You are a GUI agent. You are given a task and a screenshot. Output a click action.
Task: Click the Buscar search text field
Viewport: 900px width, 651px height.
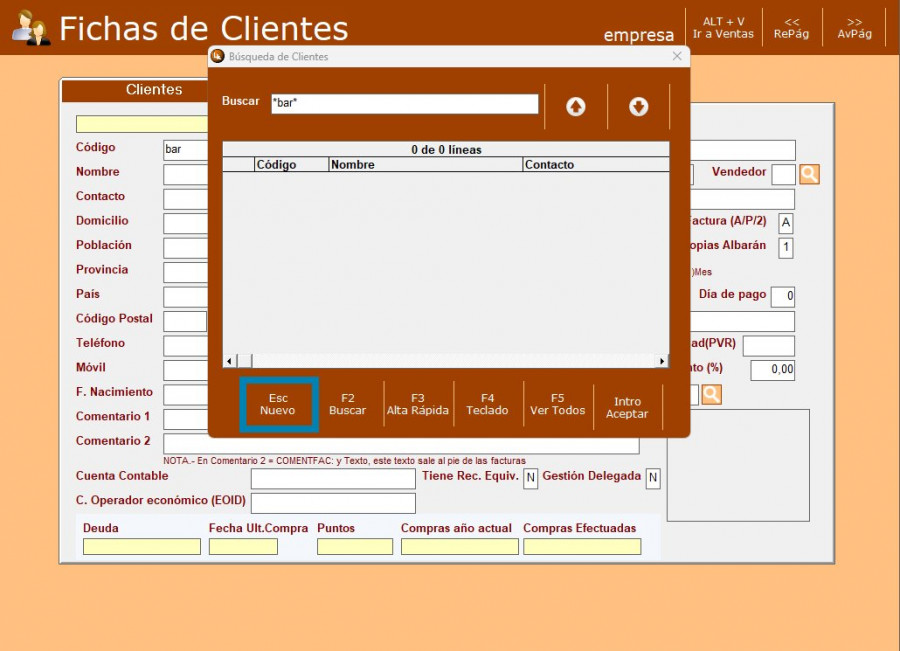(x=404, y=103)
